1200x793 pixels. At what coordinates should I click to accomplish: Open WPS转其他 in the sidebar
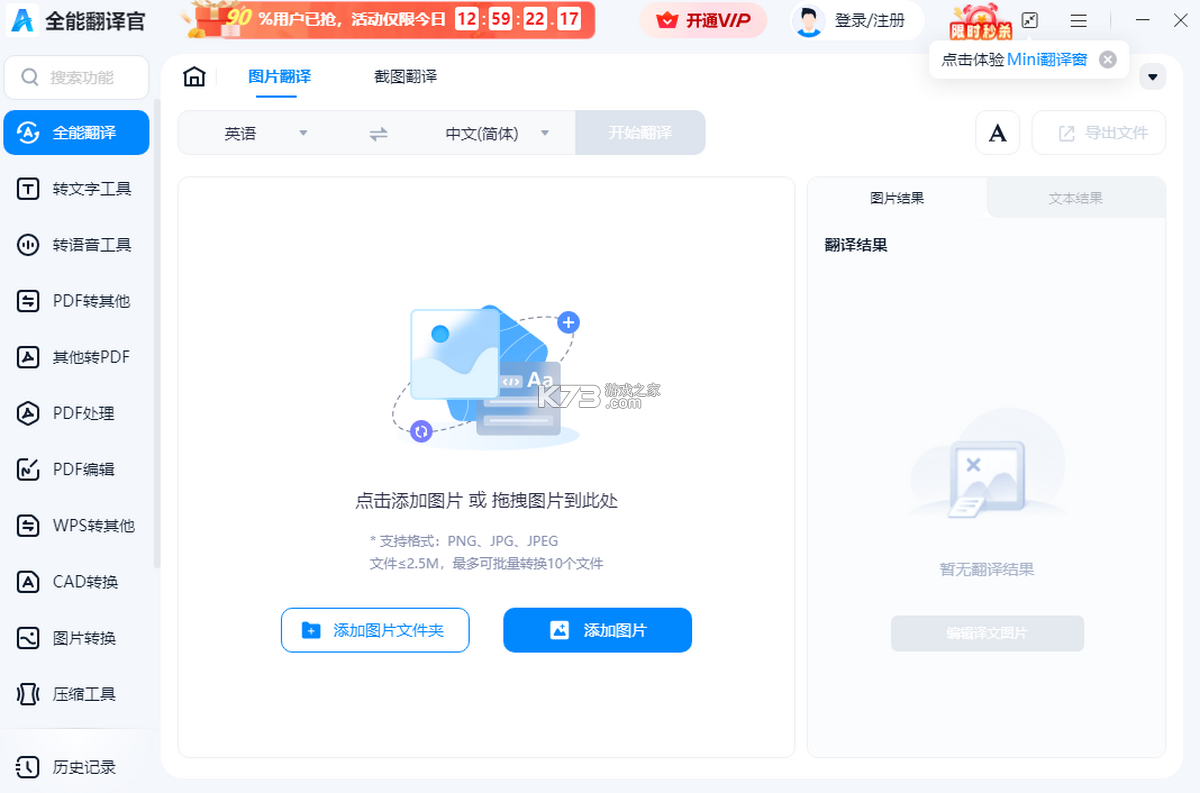point(76,525)
